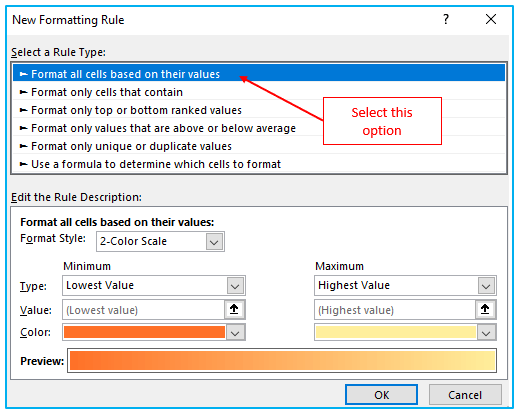Click the 'Select a Rule Type:' label
The height and width of the screenshot is (416, 522).
(58, 52)
